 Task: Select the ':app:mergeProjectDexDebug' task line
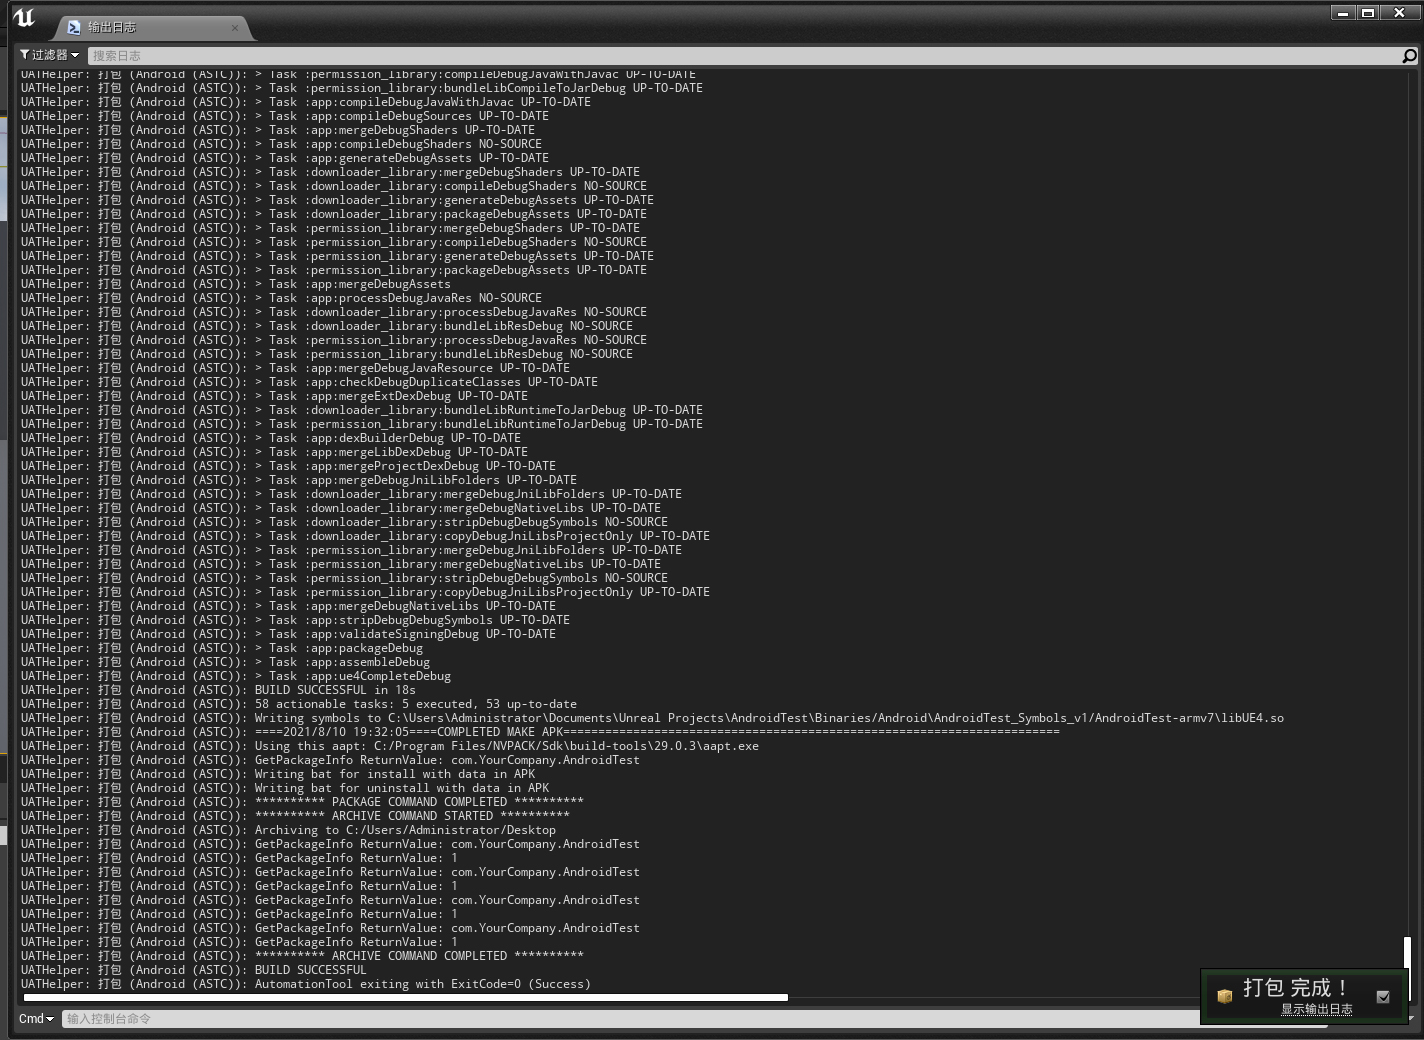288,466
